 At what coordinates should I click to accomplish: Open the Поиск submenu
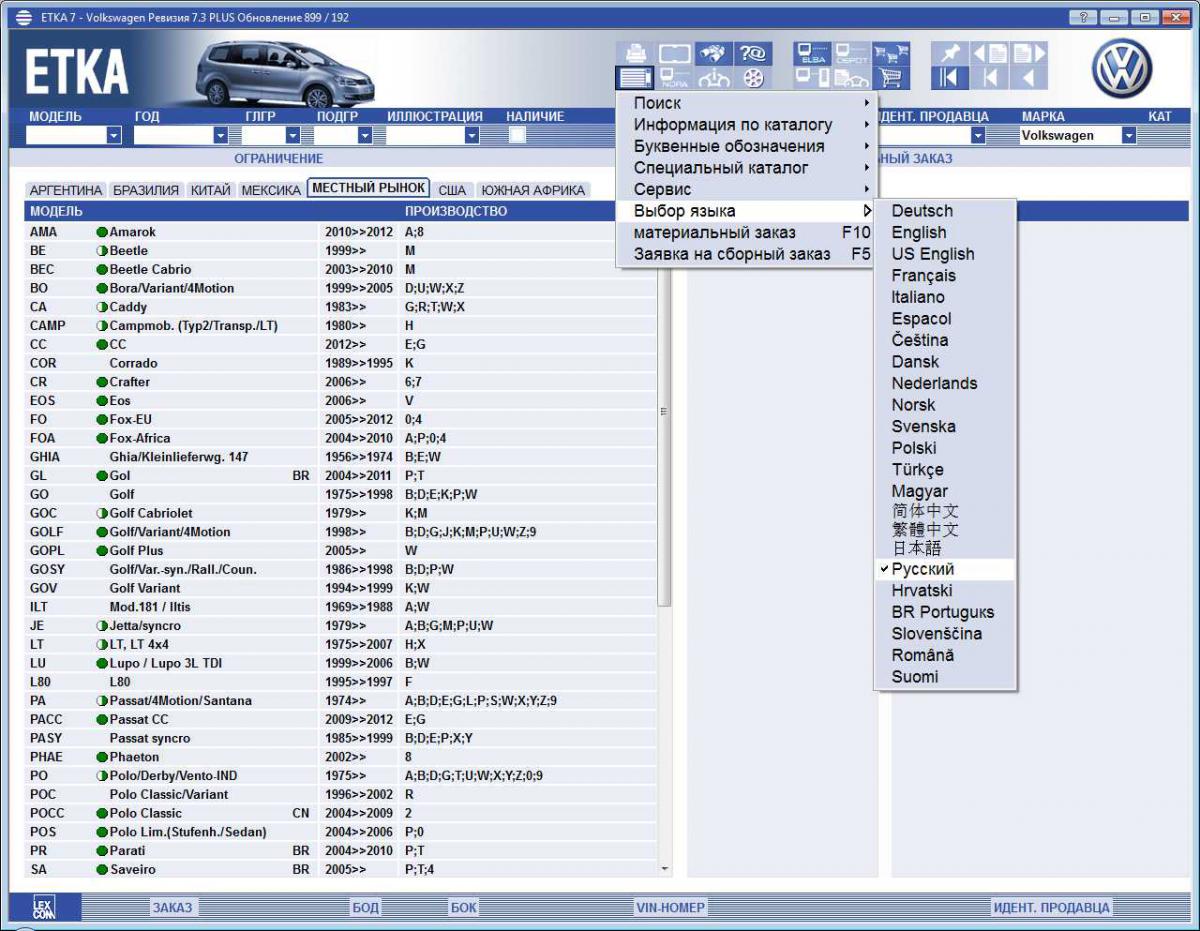[x=747, y=103]
